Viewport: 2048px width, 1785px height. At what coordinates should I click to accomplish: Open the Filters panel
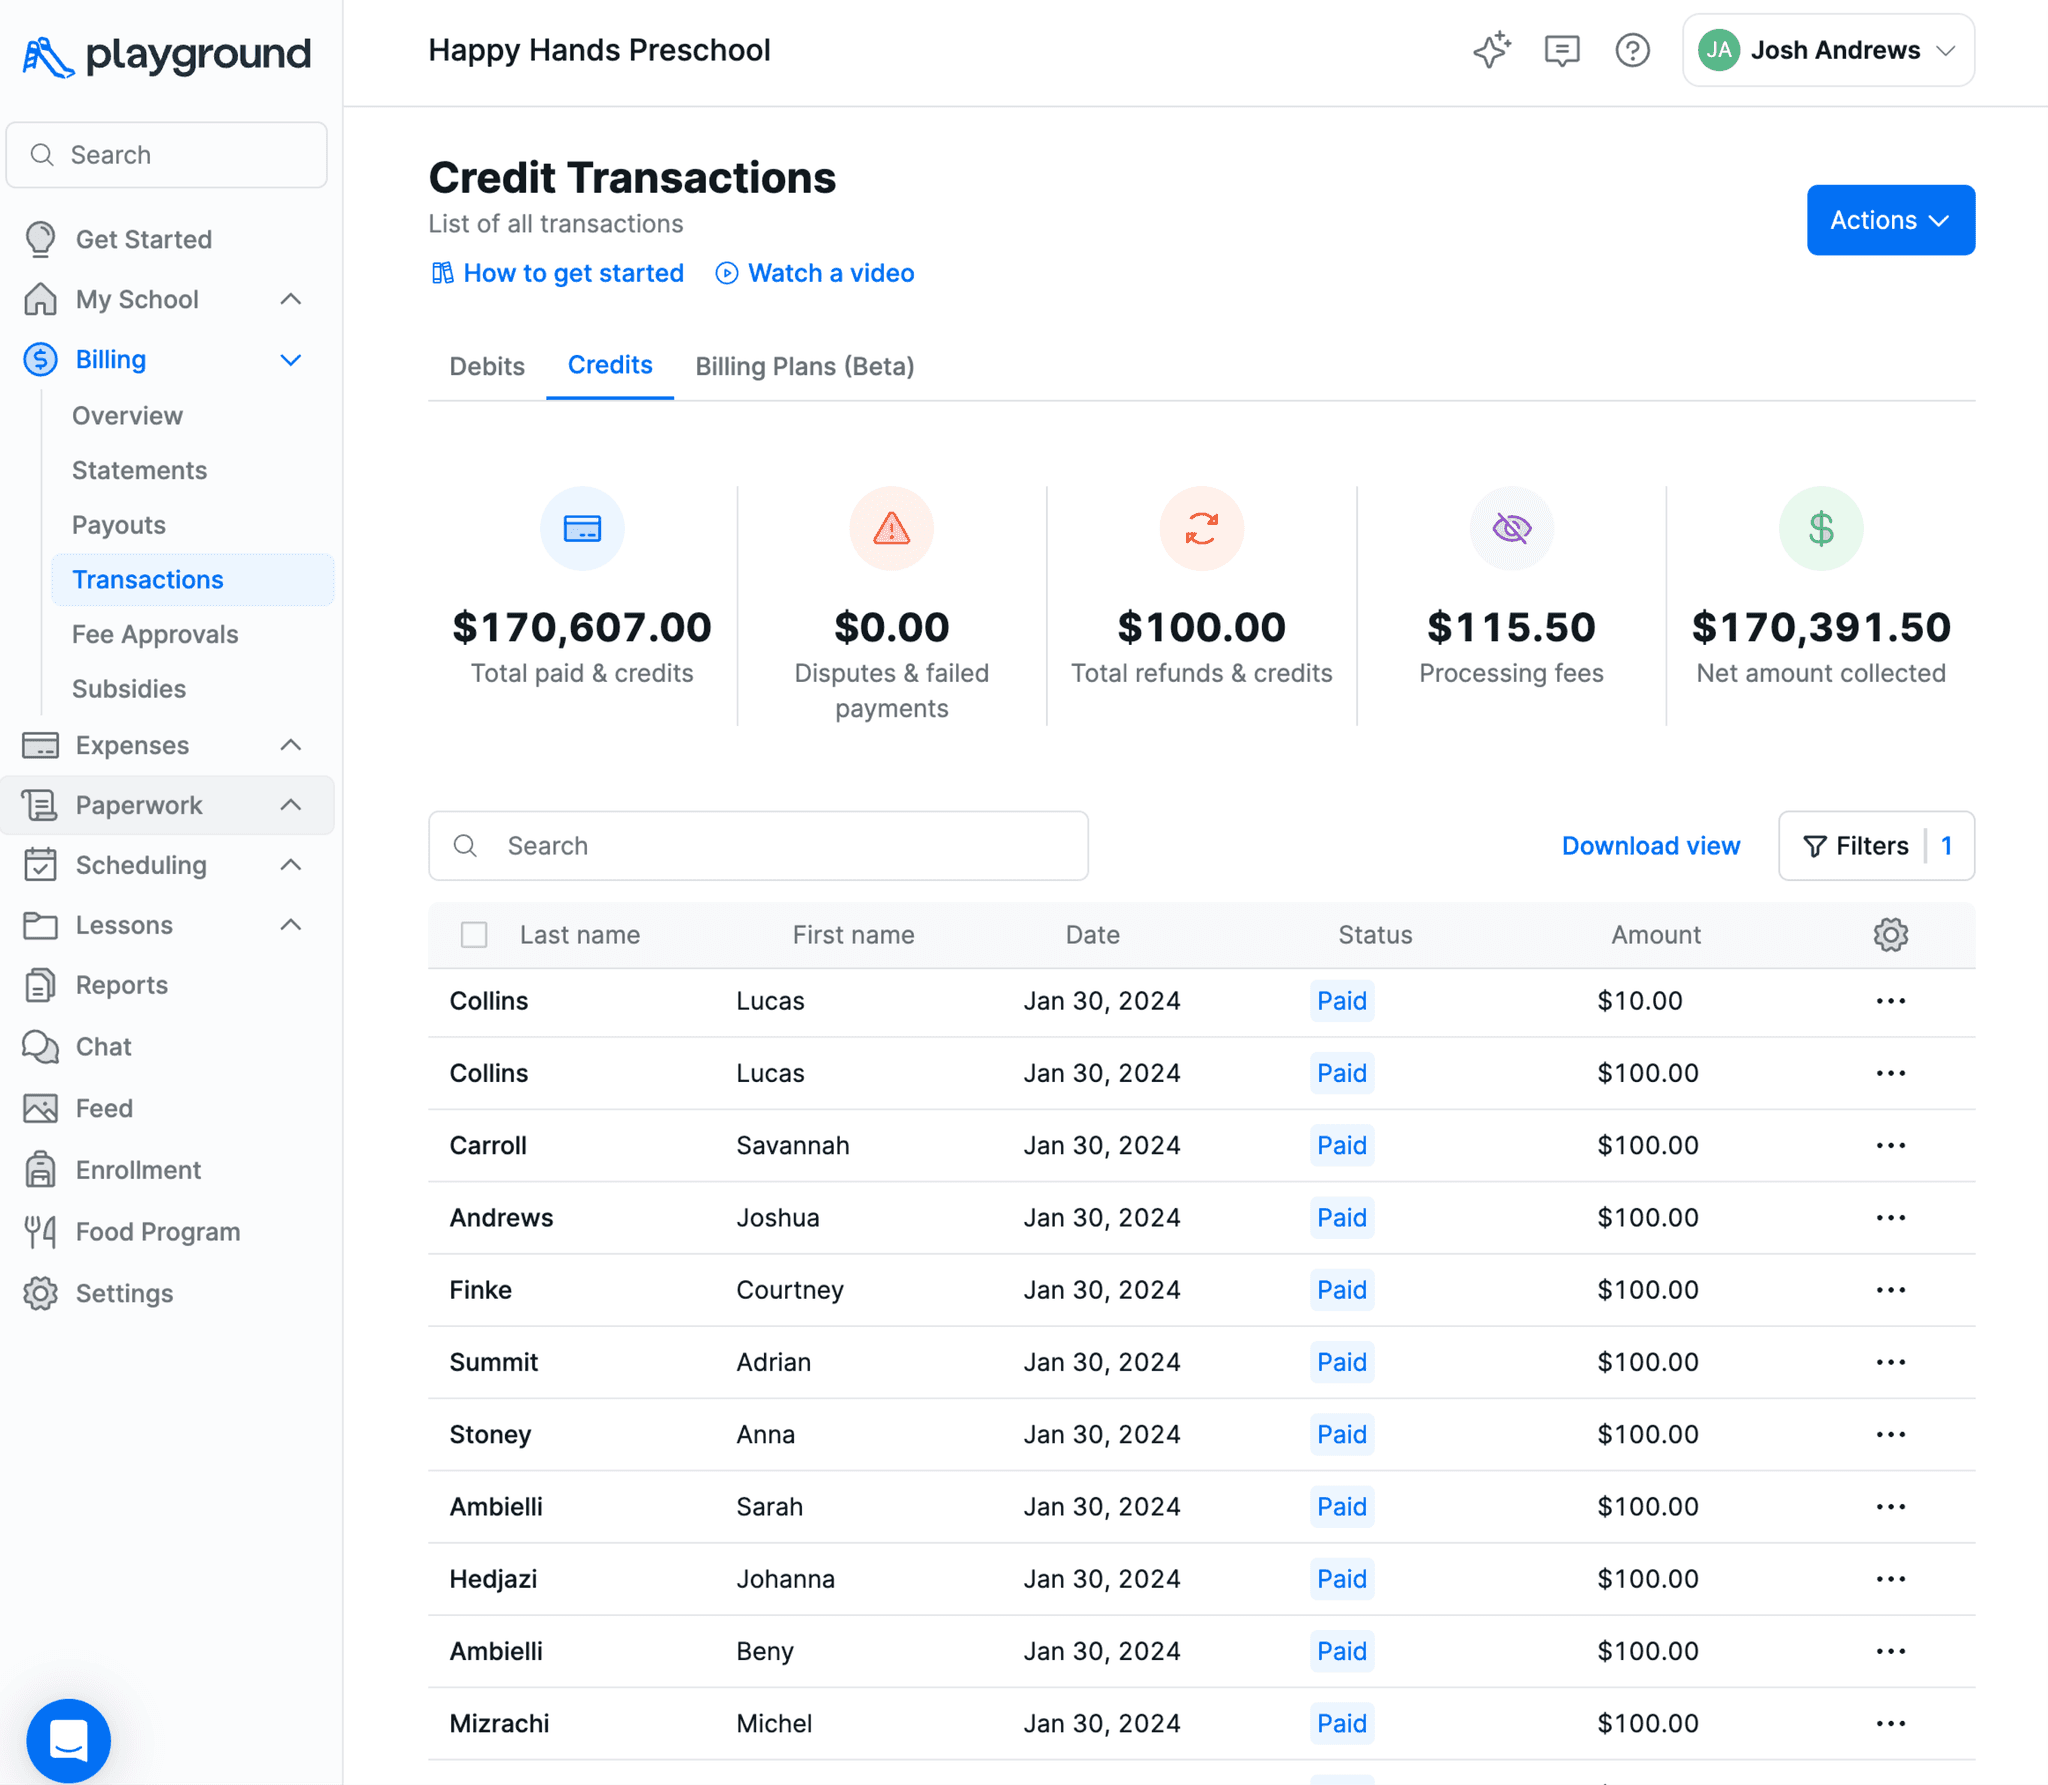1875,846
